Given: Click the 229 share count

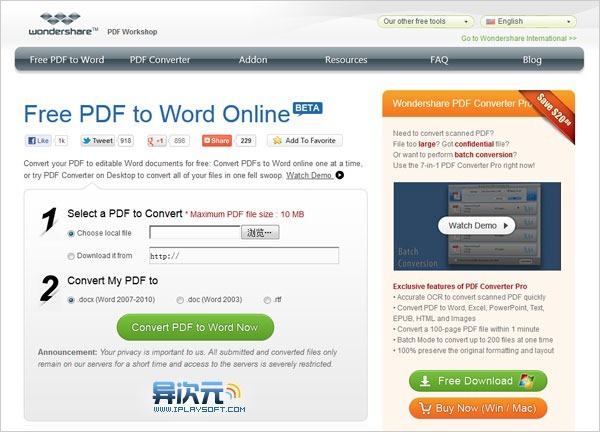Looking at the screenshot, I should (246, 141).
